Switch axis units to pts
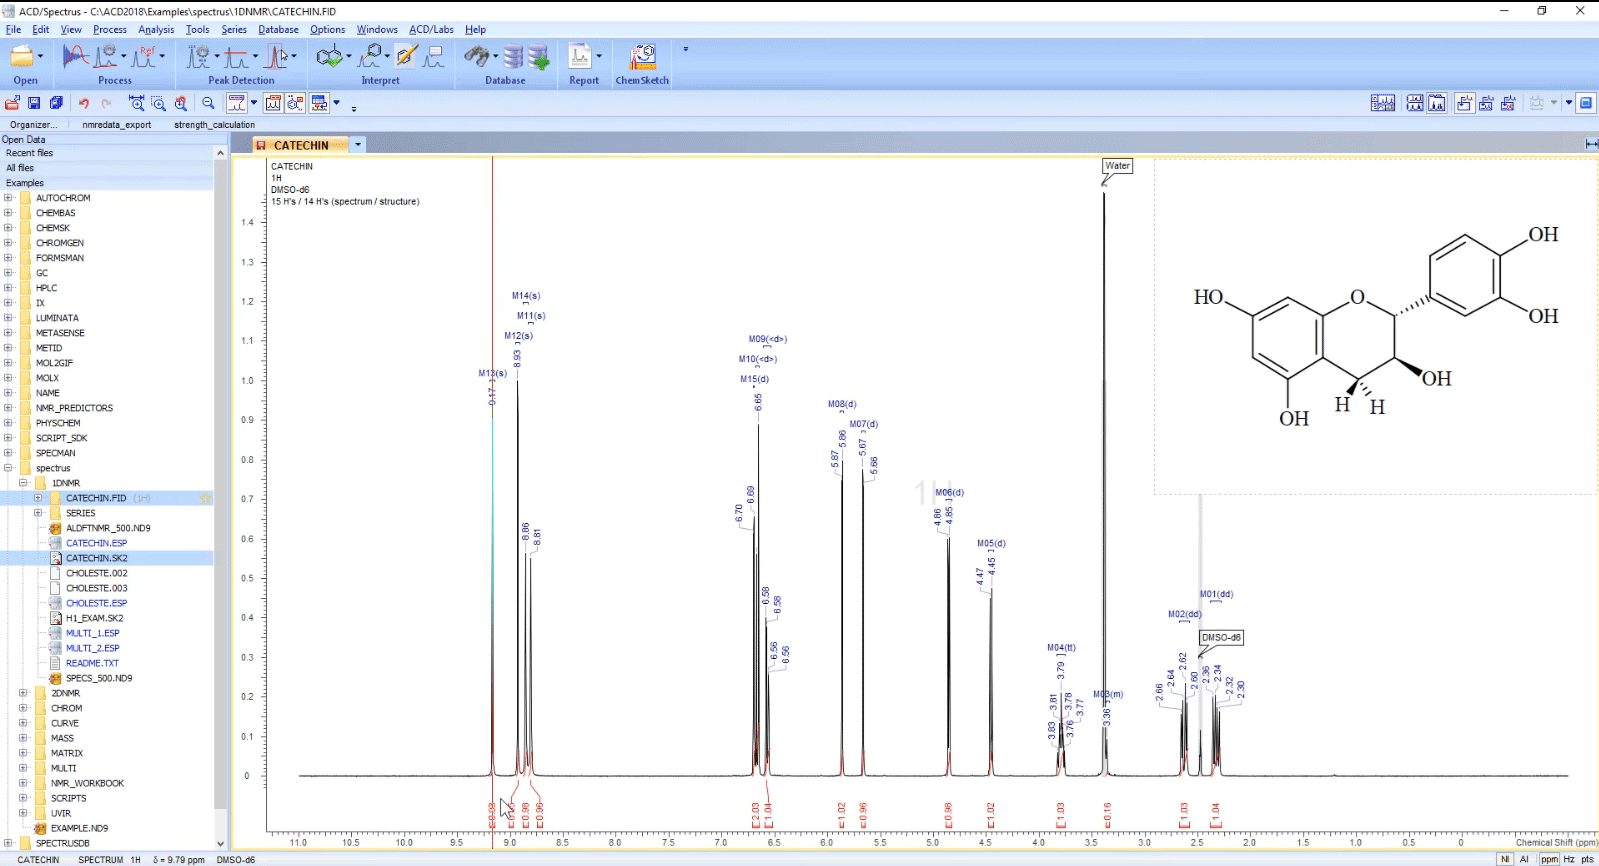 click(x=1587, y=859)
